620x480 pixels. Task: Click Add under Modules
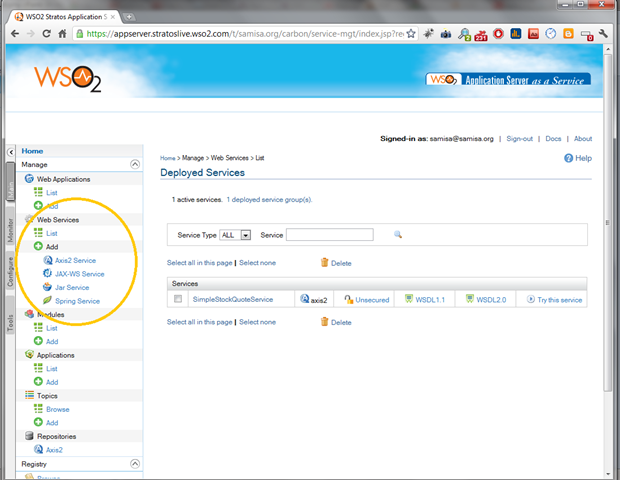point(52,341)
